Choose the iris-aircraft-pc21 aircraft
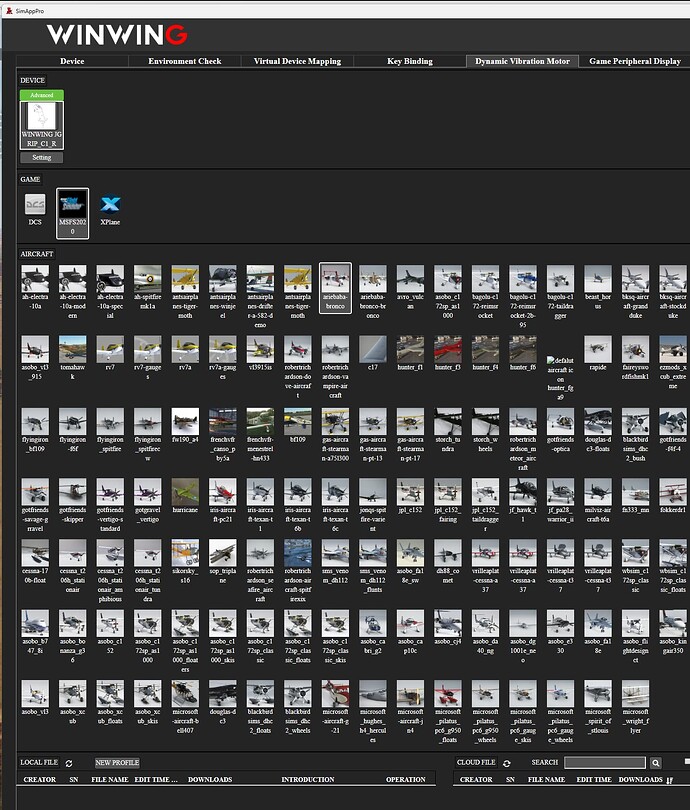Viewport: 690px width, 810px height. tap(223, 492)
